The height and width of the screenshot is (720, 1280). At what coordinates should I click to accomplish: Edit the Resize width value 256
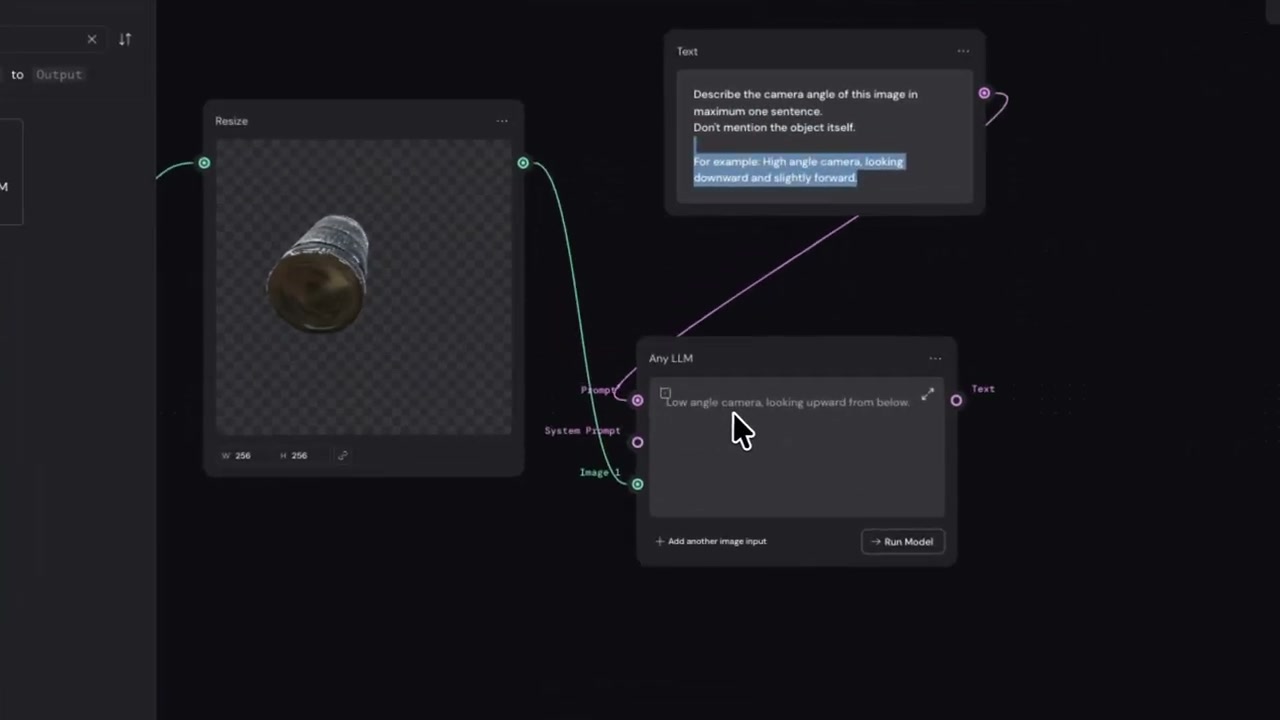242,455
